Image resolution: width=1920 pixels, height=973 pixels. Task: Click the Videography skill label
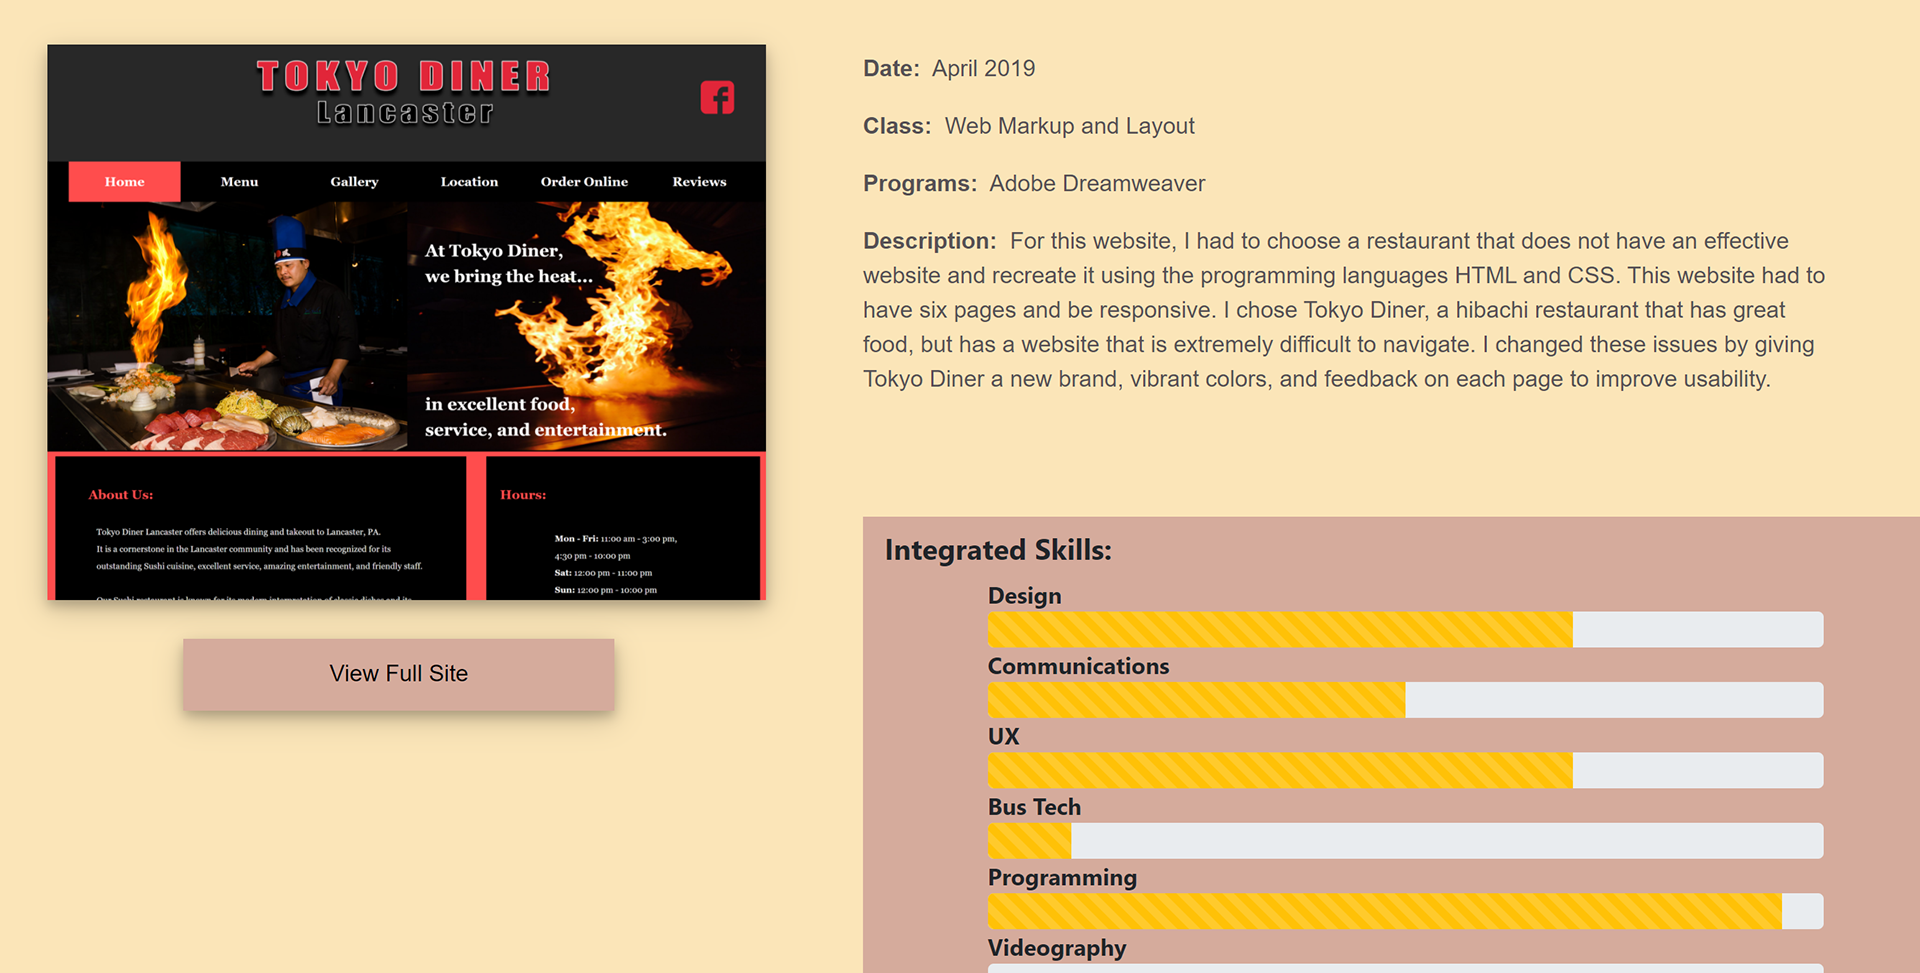(1057, 948)
